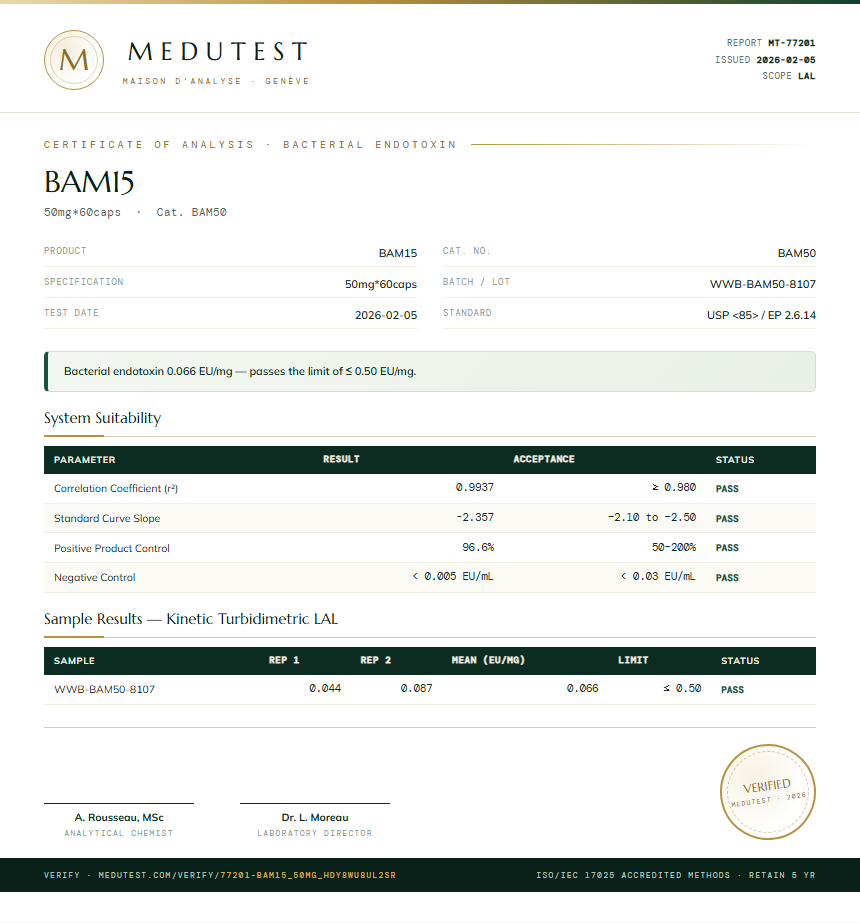Select the BAM15 product heading
860x923 pixels.
point(89,182)
